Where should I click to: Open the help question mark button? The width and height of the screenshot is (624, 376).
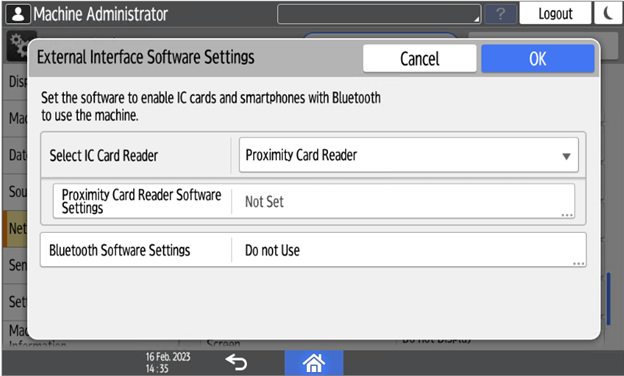pyautogui.click(x=501, y=14)
